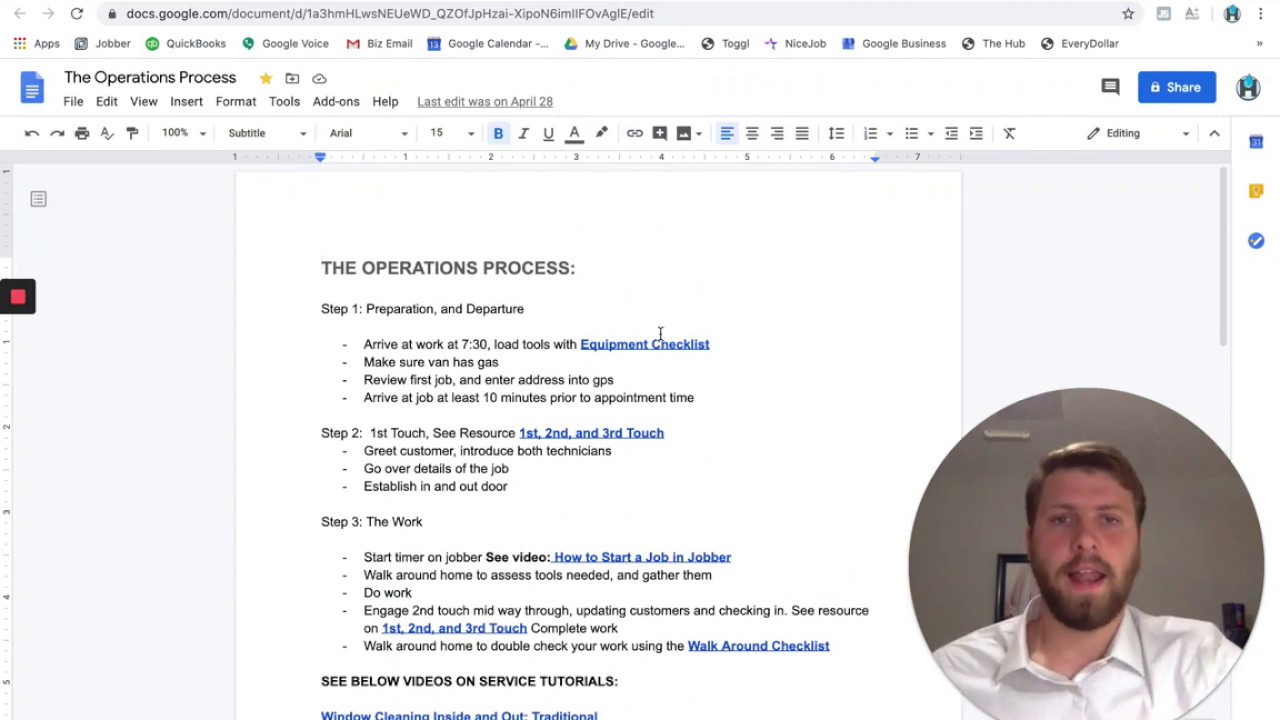The image size is (1280, 720).
Task: Set left text alignment
Action: tap(727, 133)
